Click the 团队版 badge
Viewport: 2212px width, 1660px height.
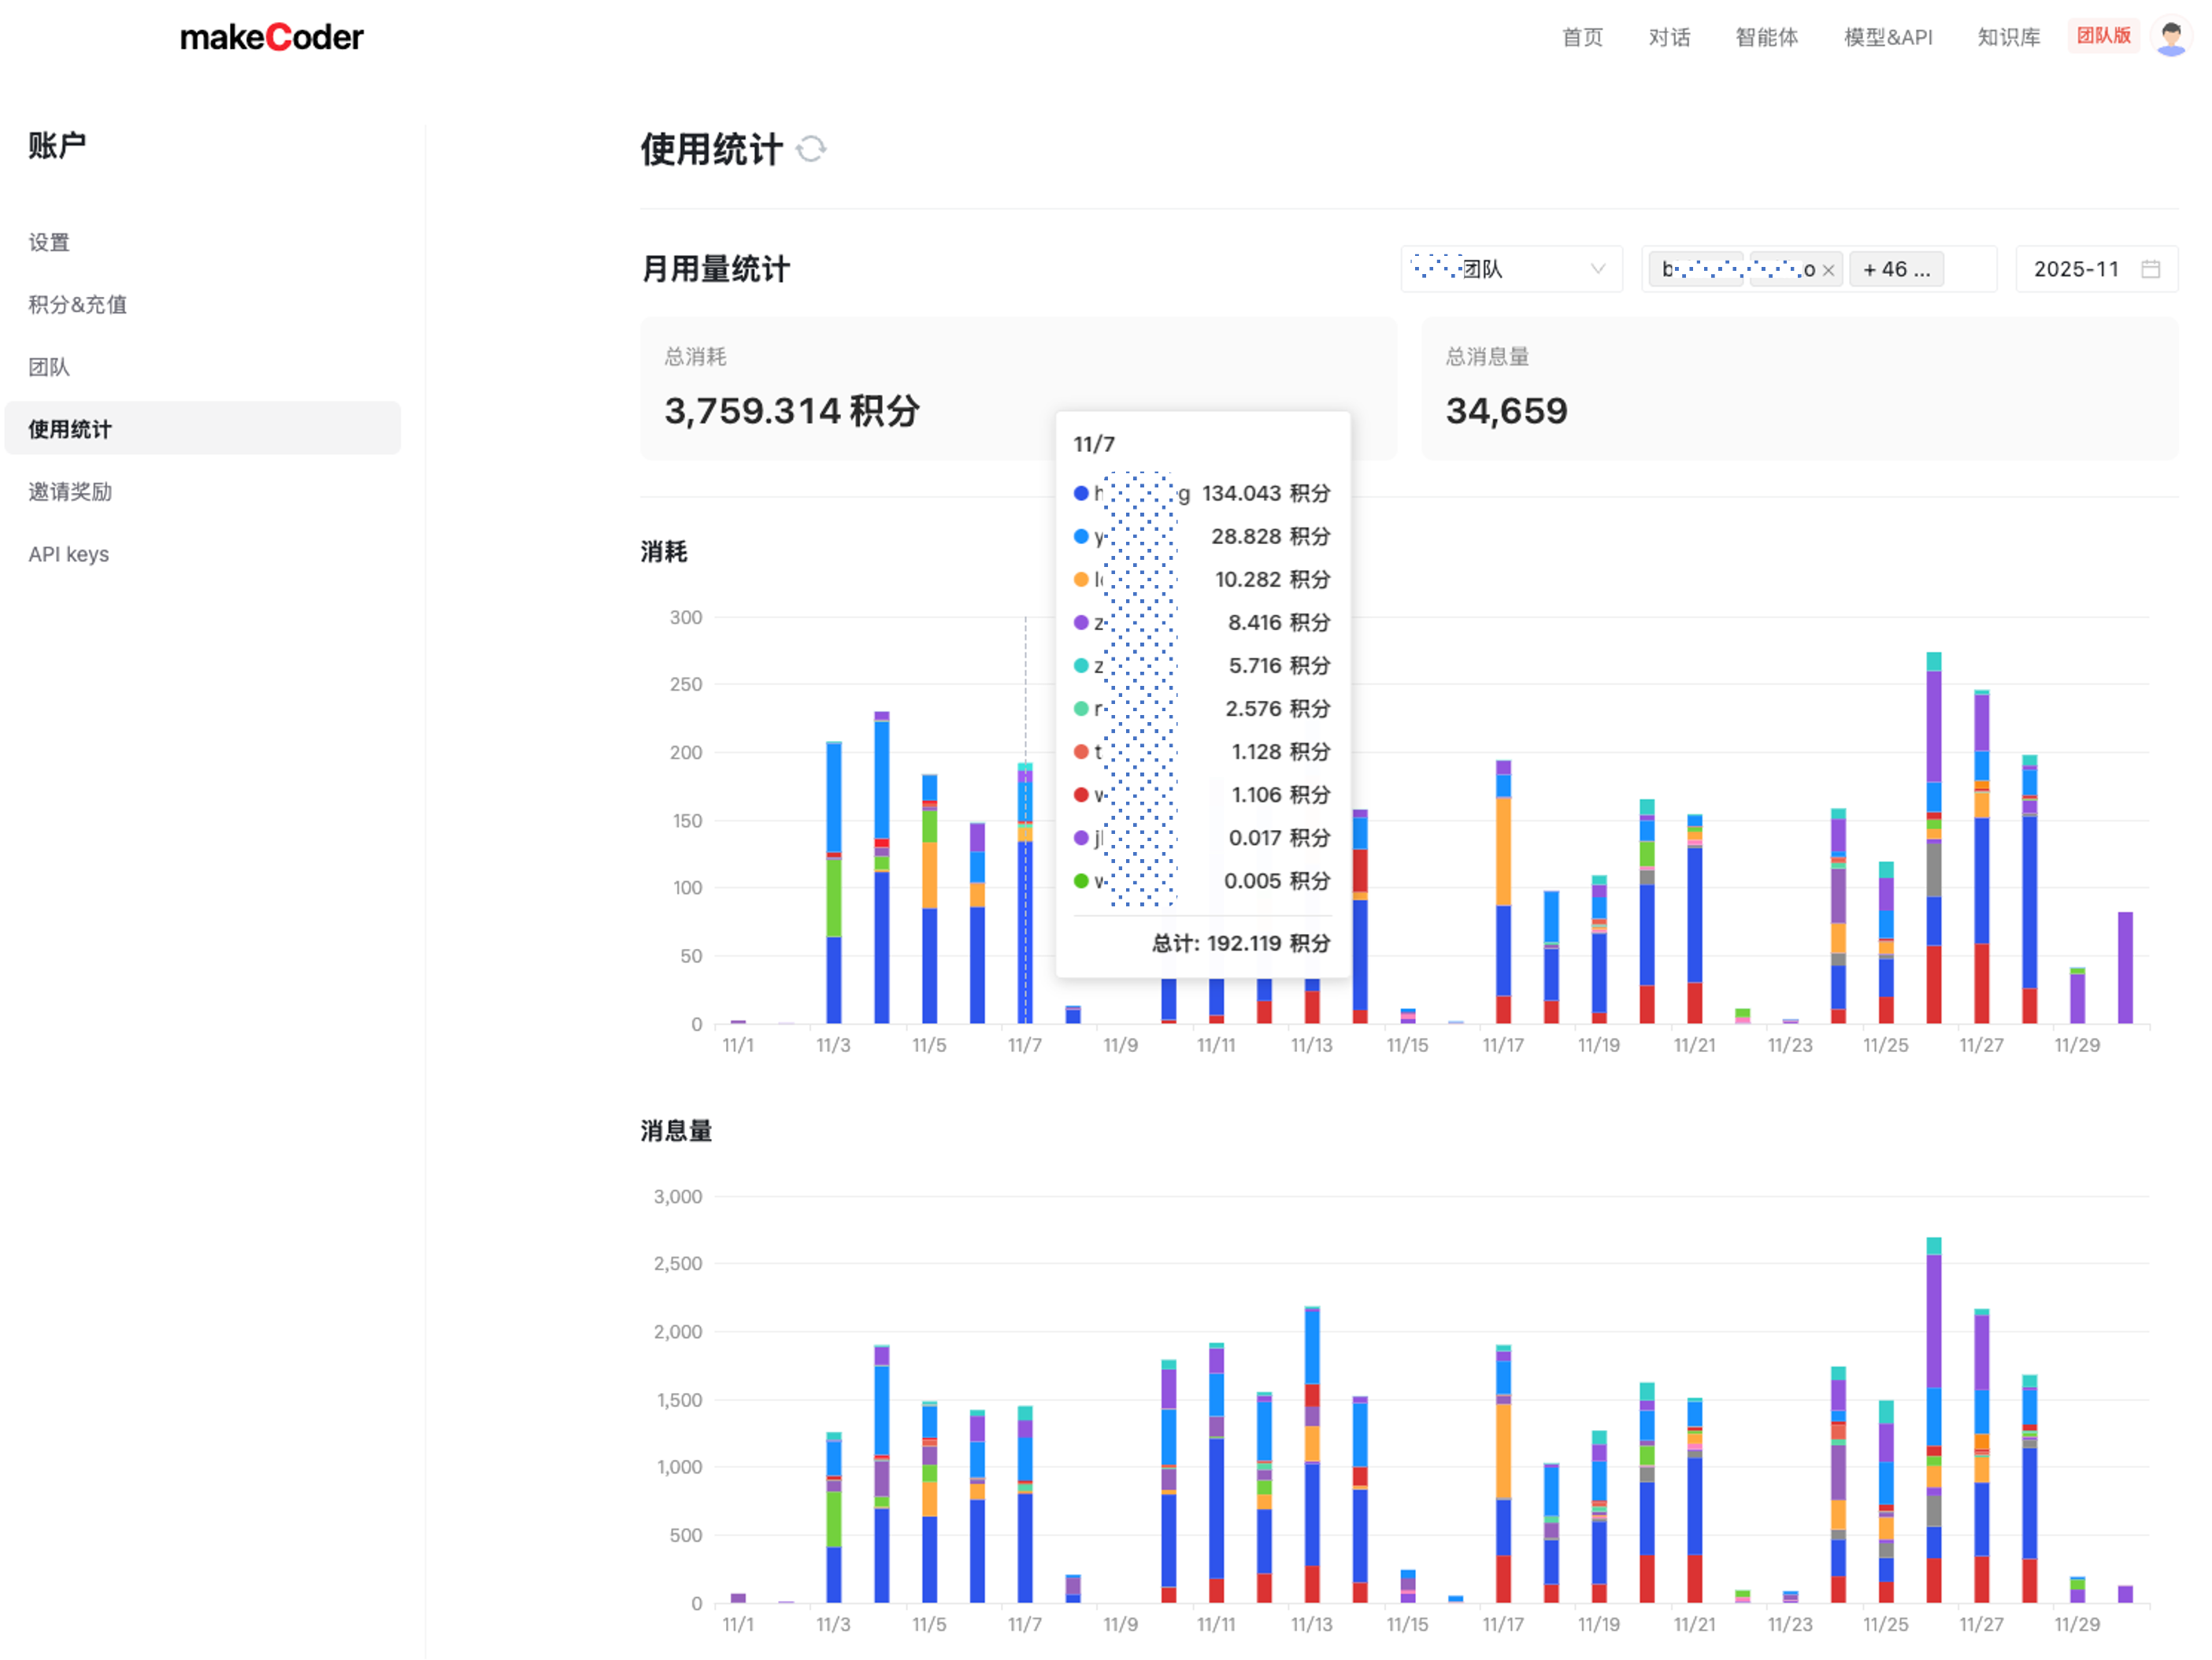click(x=2103, y=36)
